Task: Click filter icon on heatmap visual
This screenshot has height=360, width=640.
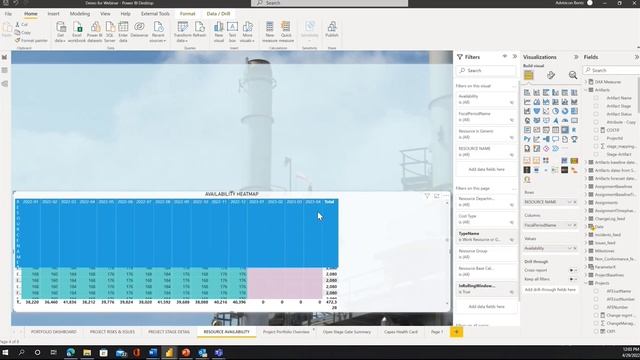Action: click(427, 196)
